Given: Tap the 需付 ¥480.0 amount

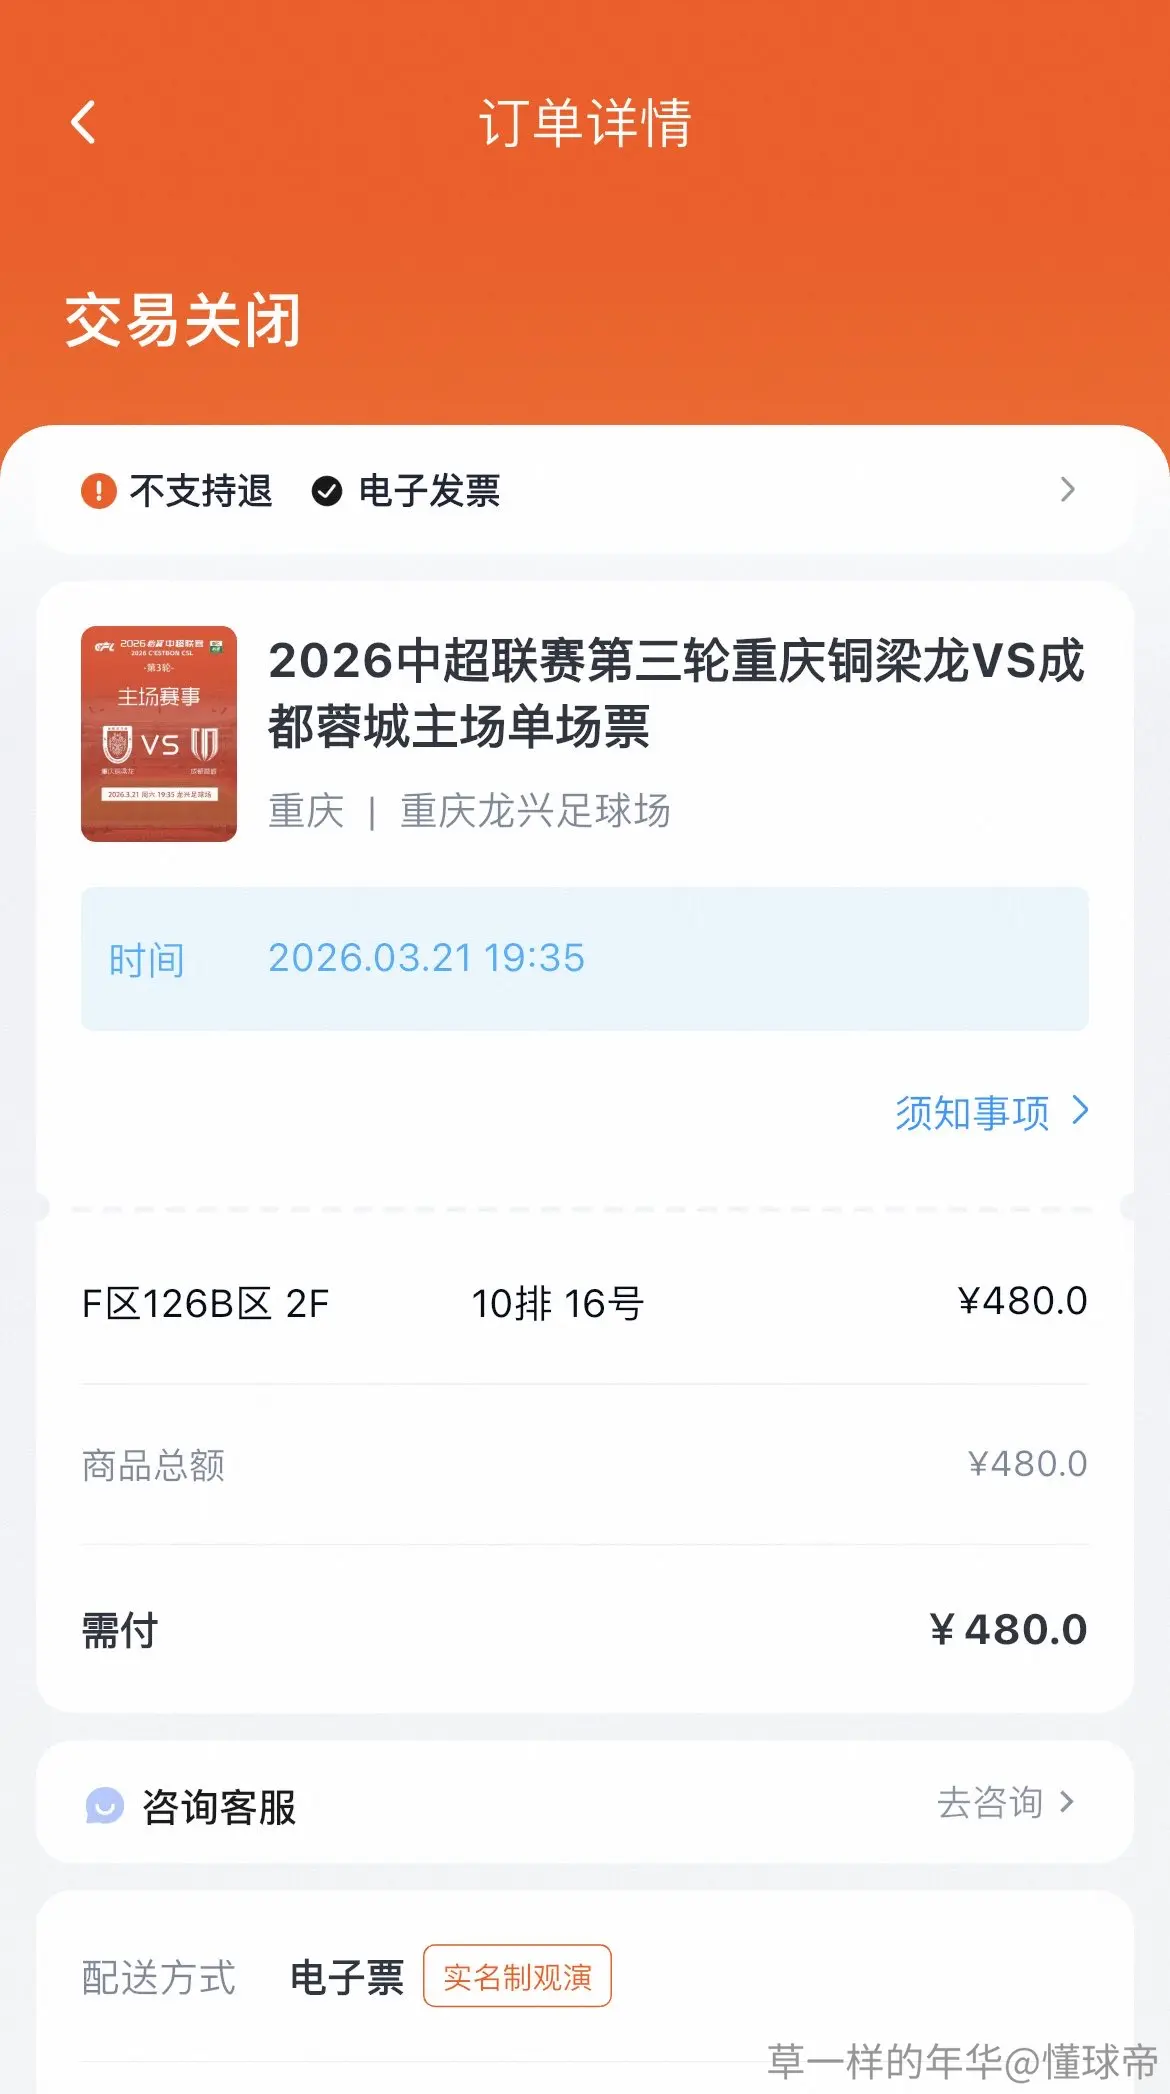Looking at the screenshot, I should pyautogui.click(x=1008, y=1630).
